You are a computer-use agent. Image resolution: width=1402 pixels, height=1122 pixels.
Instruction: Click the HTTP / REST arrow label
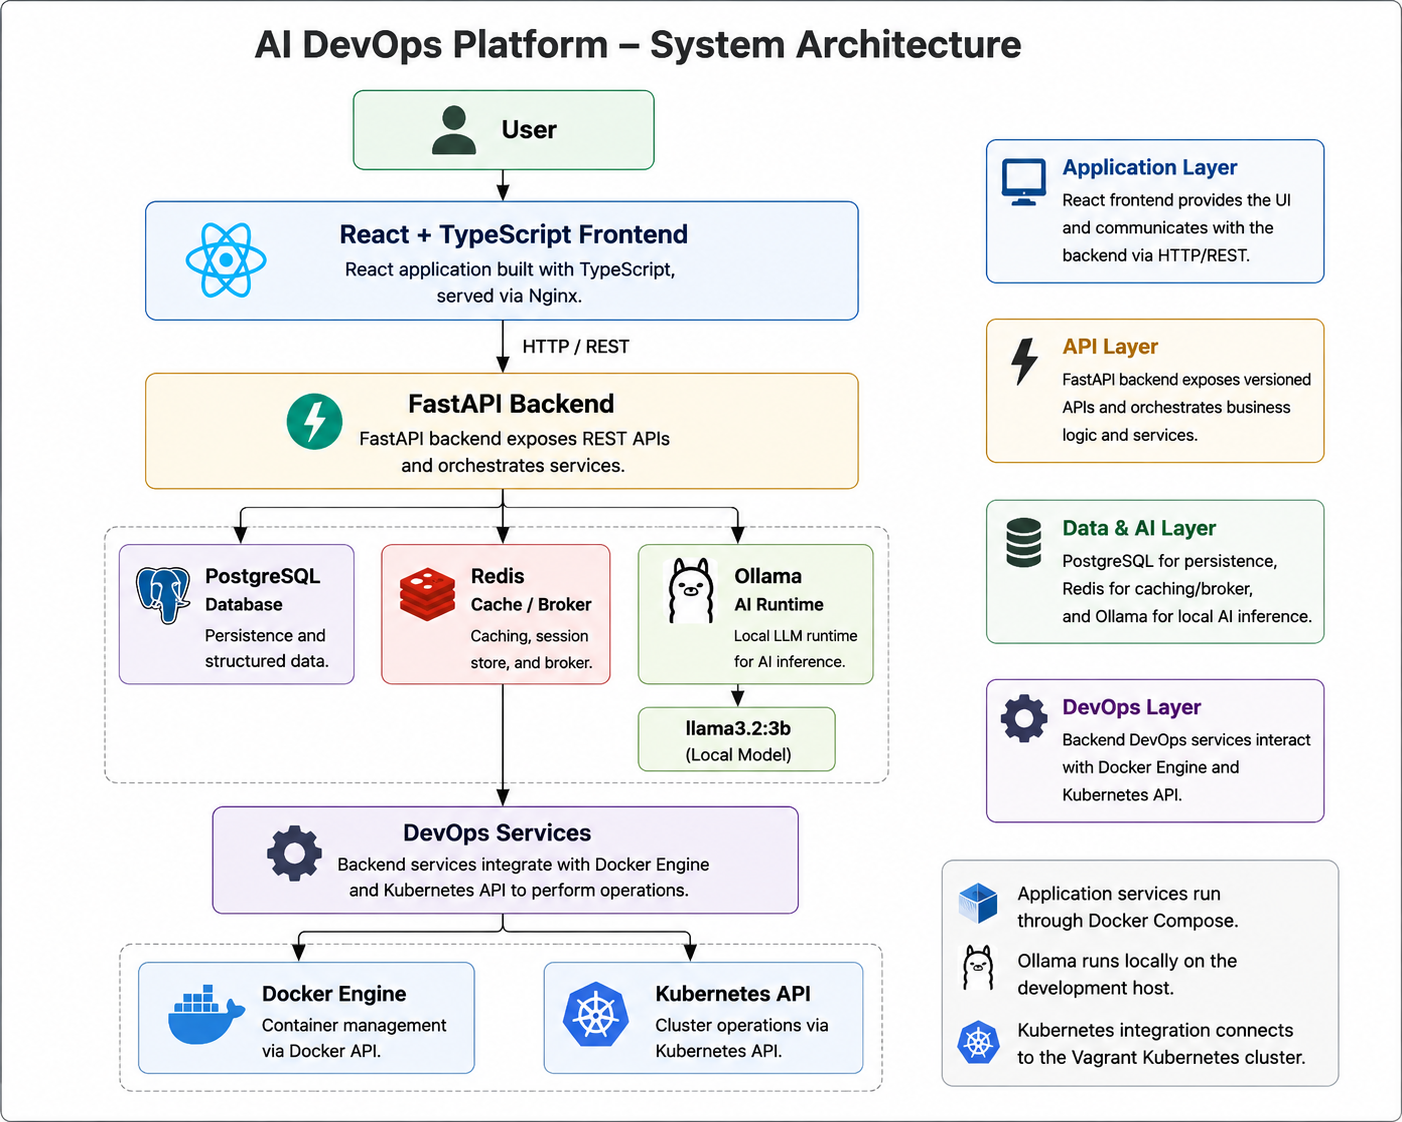(x=576, y=347)
